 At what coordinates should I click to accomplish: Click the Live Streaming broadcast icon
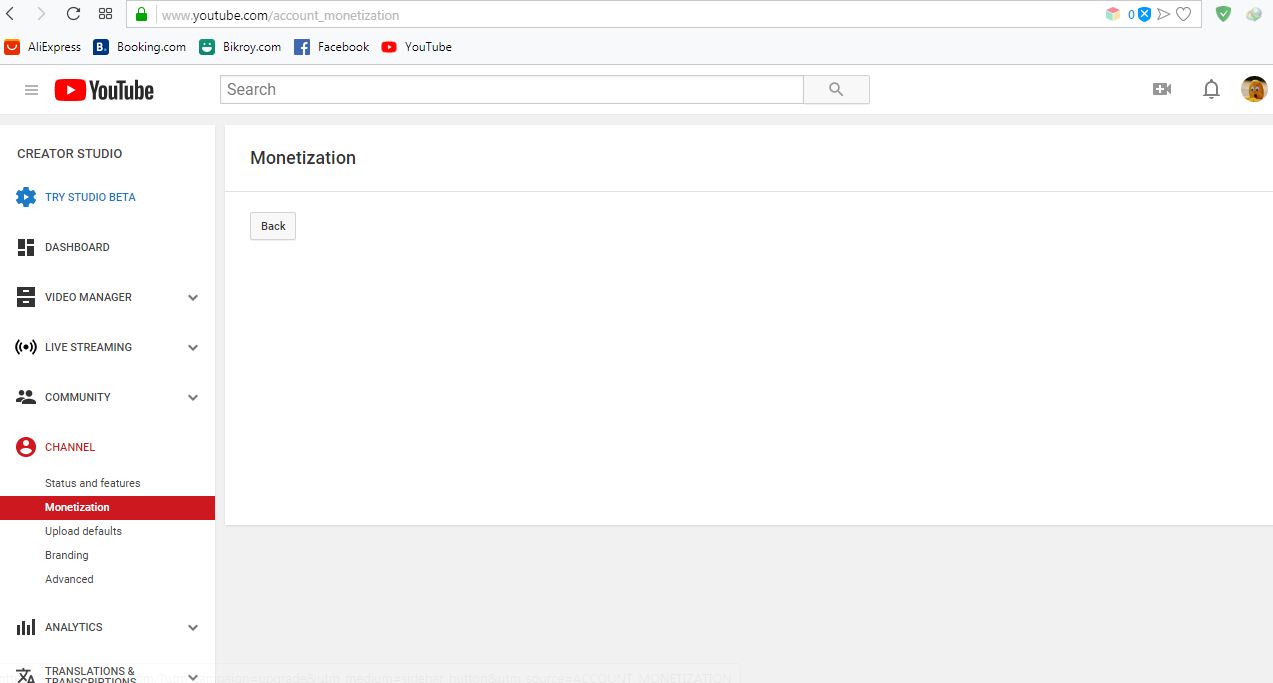coord(25,347)
